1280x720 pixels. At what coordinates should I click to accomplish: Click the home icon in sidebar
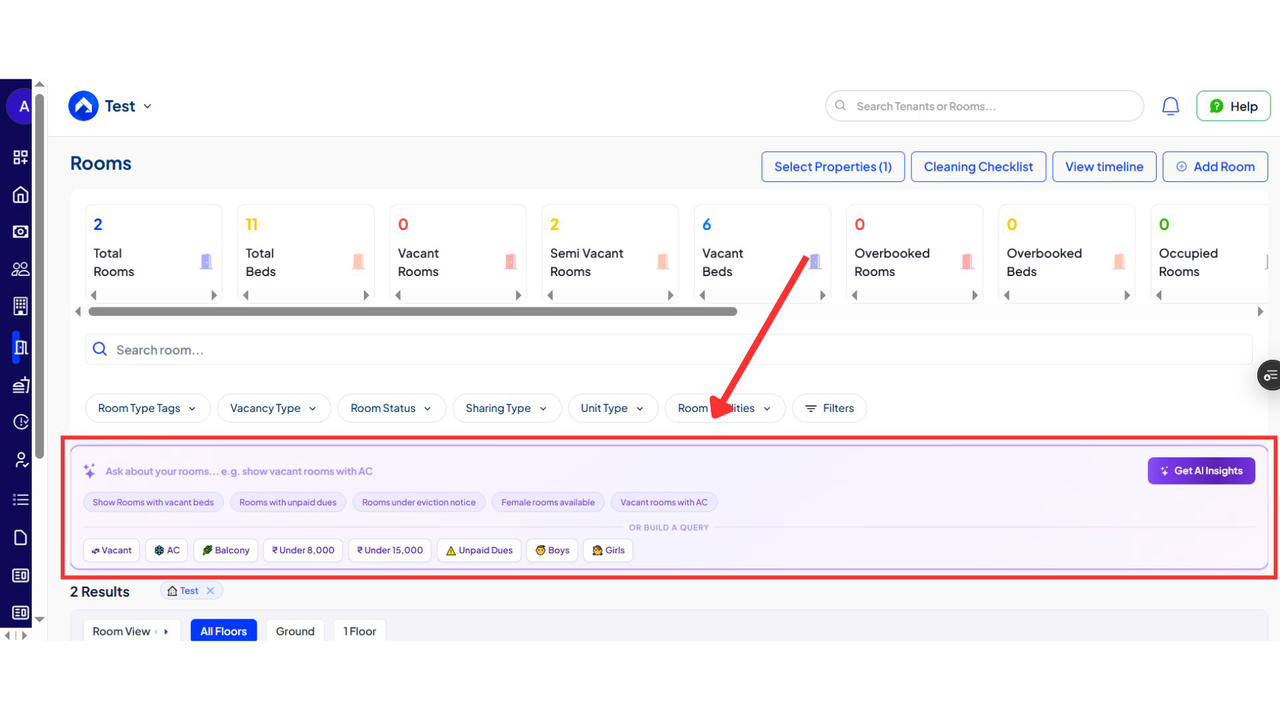pos(20,195)
